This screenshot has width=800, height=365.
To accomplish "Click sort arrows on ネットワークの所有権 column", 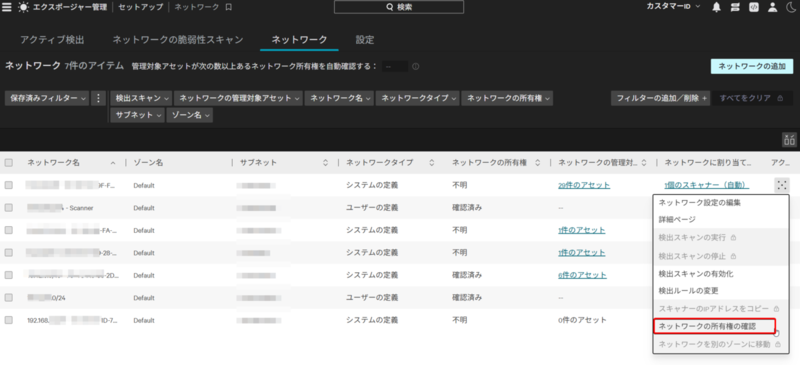I will pos(537,163).
